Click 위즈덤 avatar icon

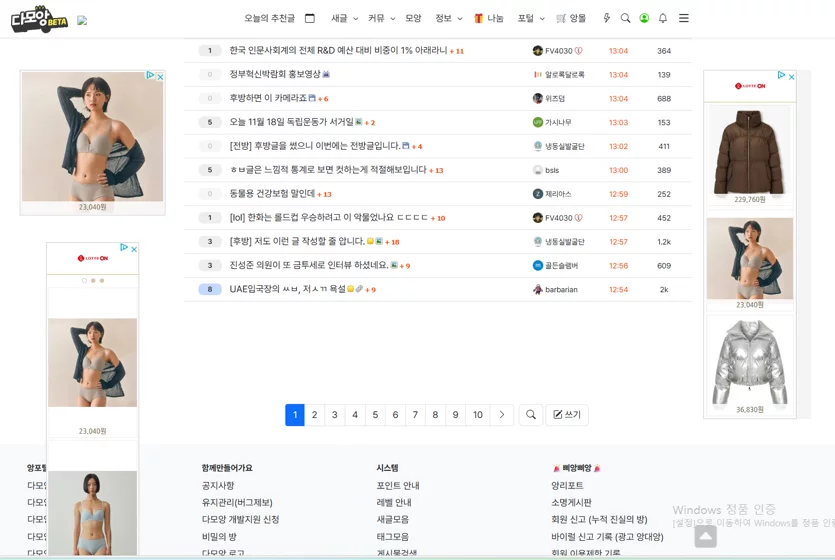(x=538, y=98)
